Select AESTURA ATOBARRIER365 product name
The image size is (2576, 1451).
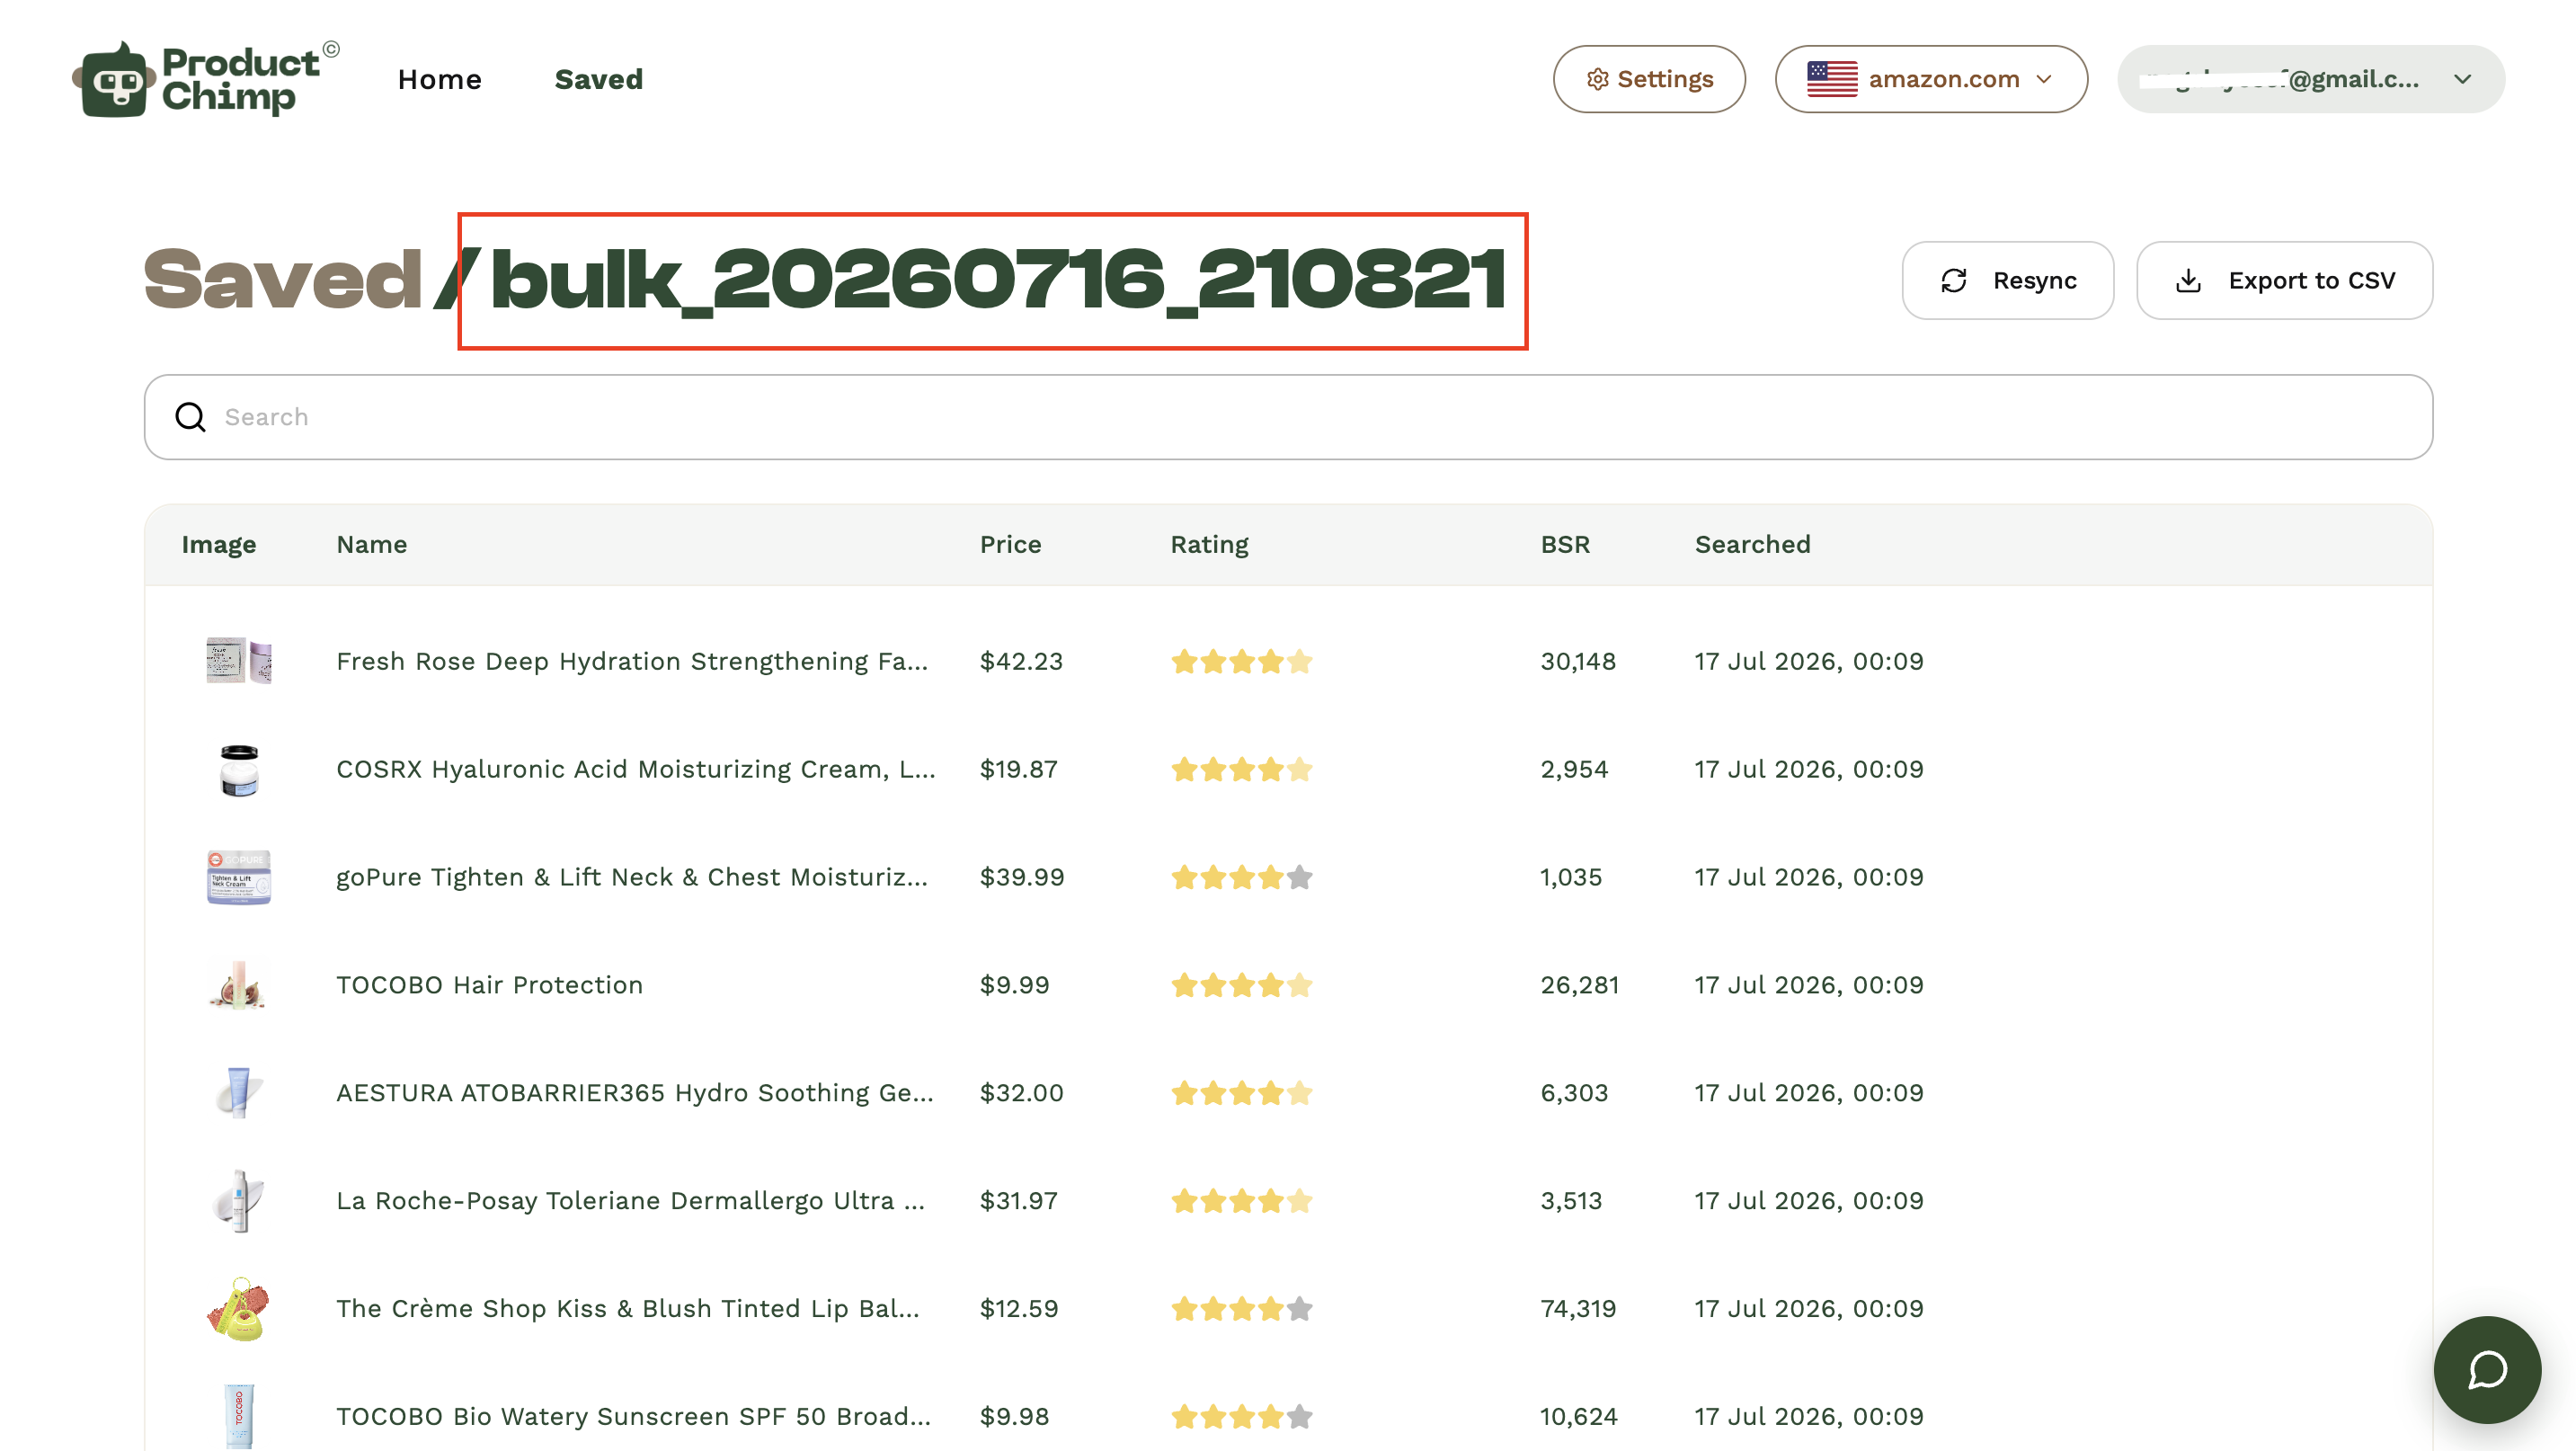point(635,1094)
